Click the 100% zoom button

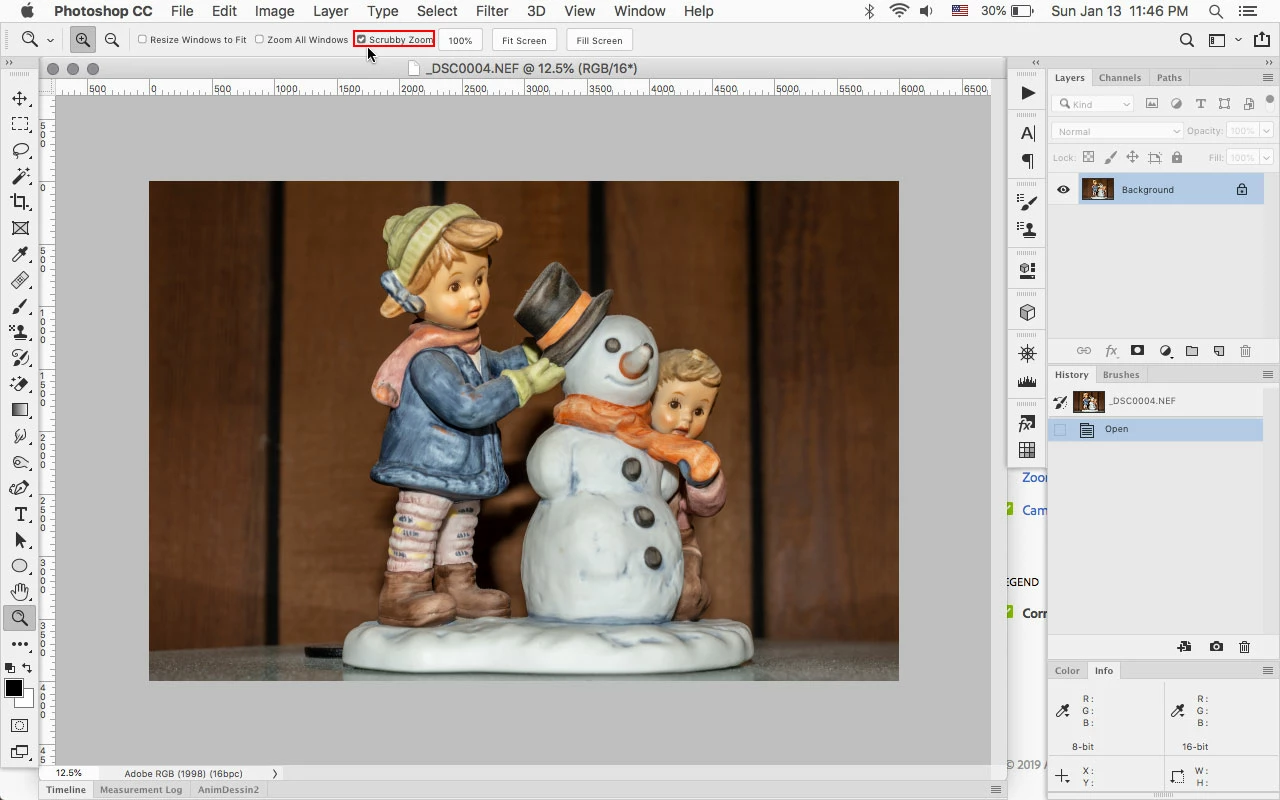[460, 40]
